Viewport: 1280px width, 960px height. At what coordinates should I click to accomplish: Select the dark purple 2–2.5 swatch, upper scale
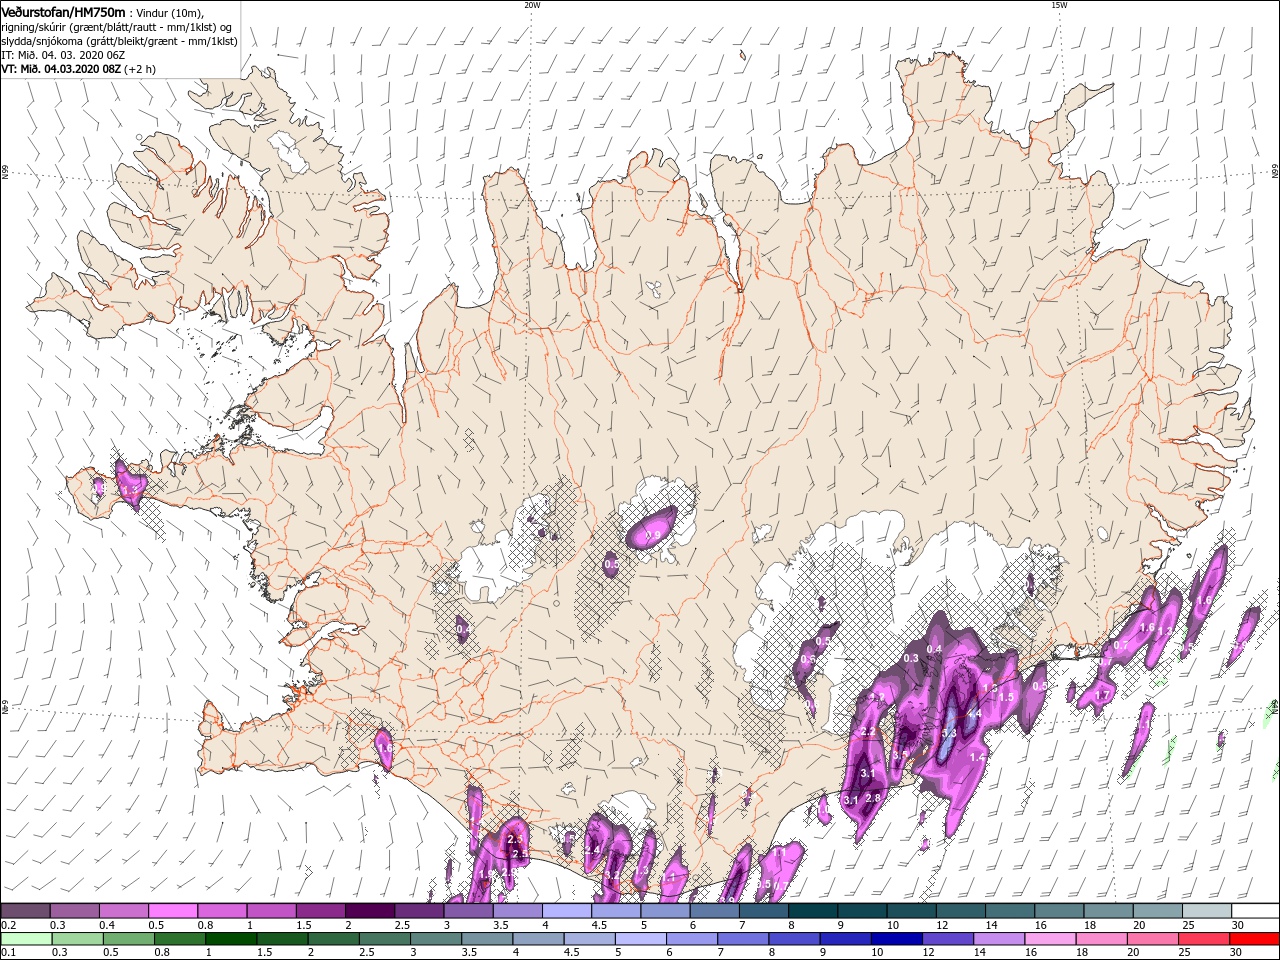[x=369, y=911]
